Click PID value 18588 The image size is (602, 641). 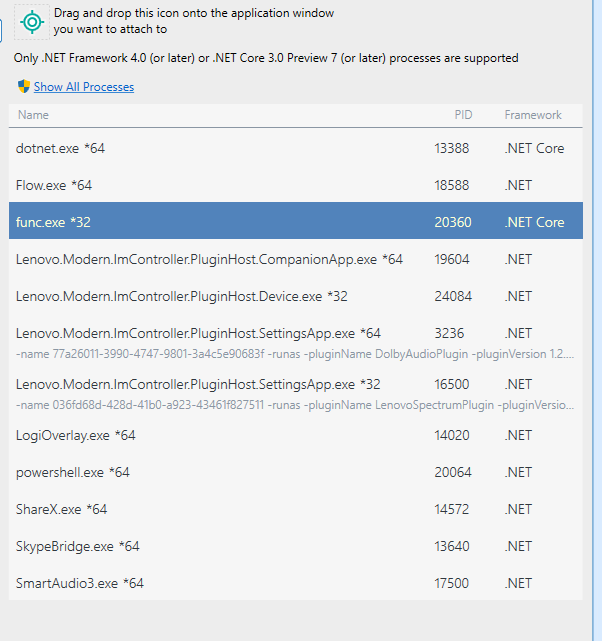click(452, 185)
